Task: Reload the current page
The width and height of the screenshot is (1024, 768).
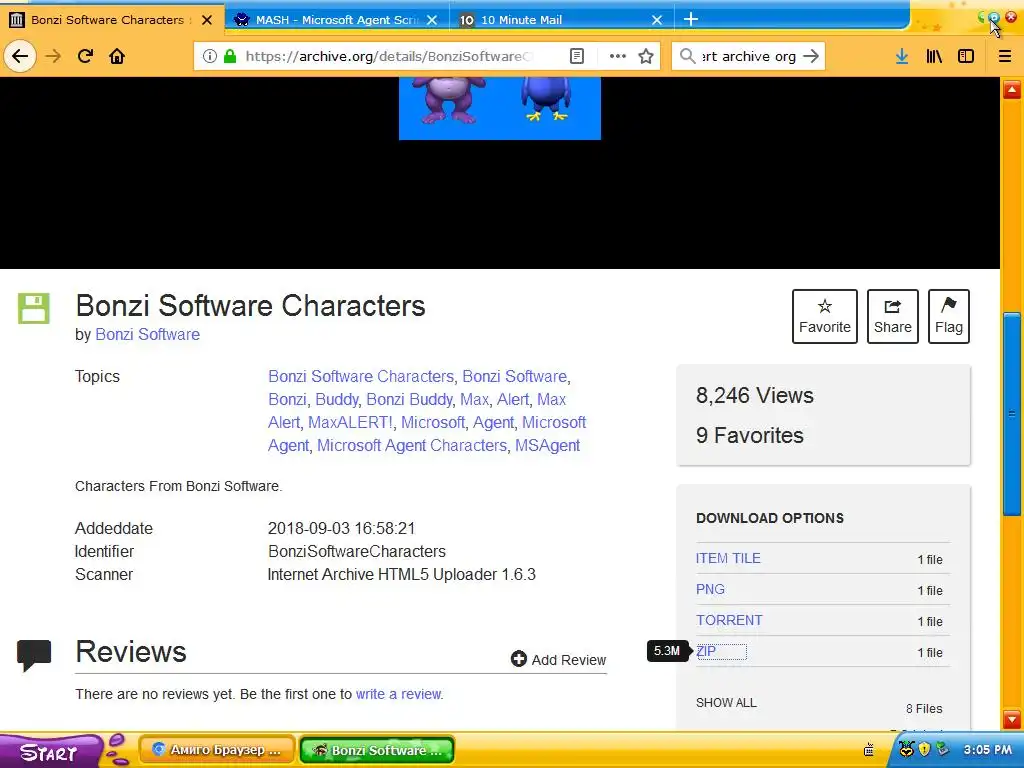Action: pos(86,56)
